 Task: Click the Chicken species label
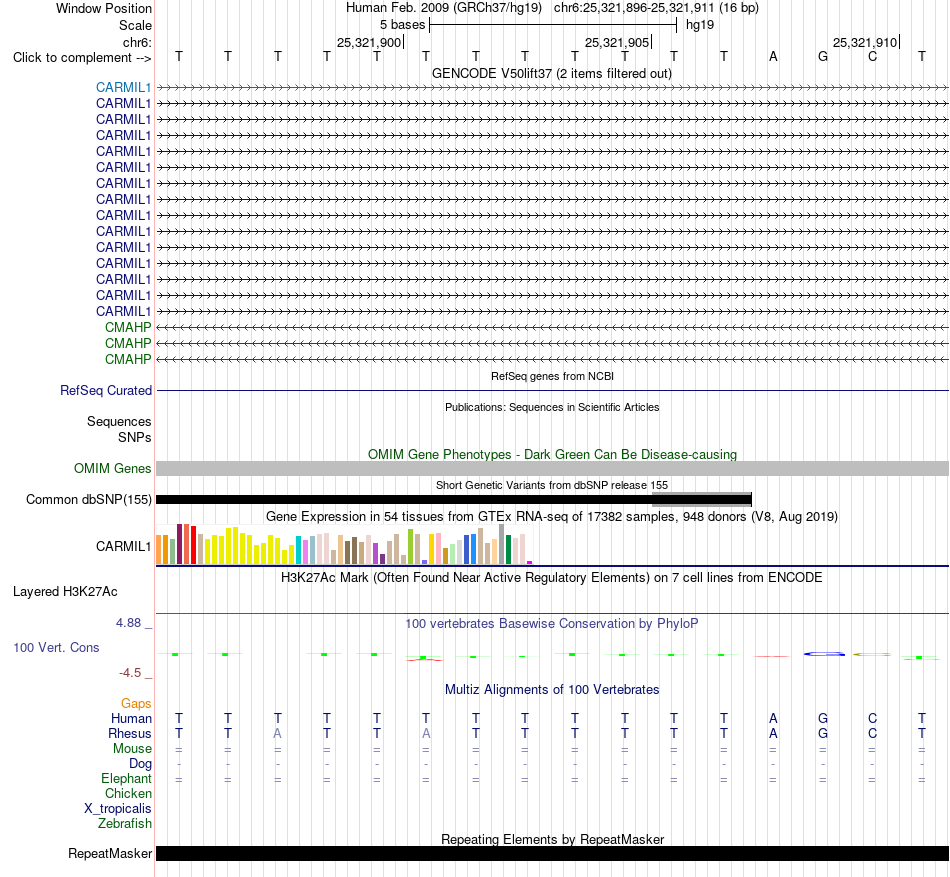(128, 793)
